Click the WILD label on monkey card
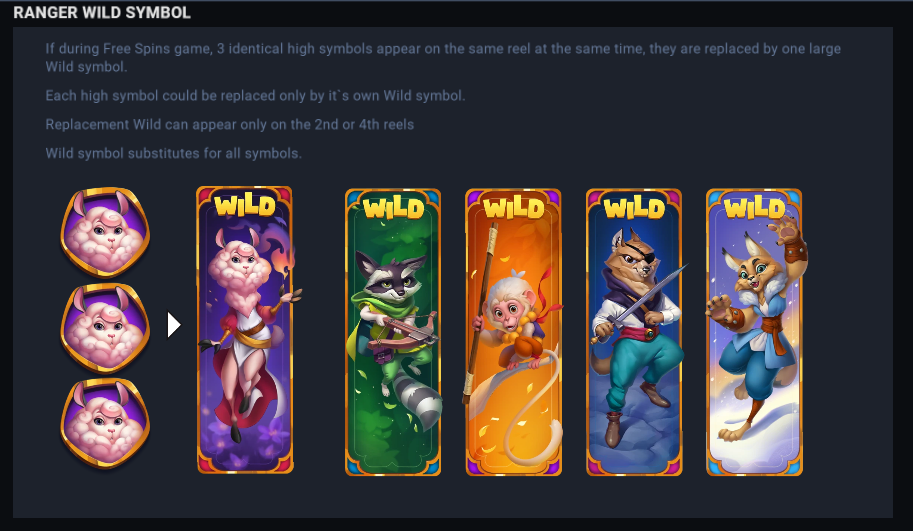The image size is (913, 531). [514, 208]
